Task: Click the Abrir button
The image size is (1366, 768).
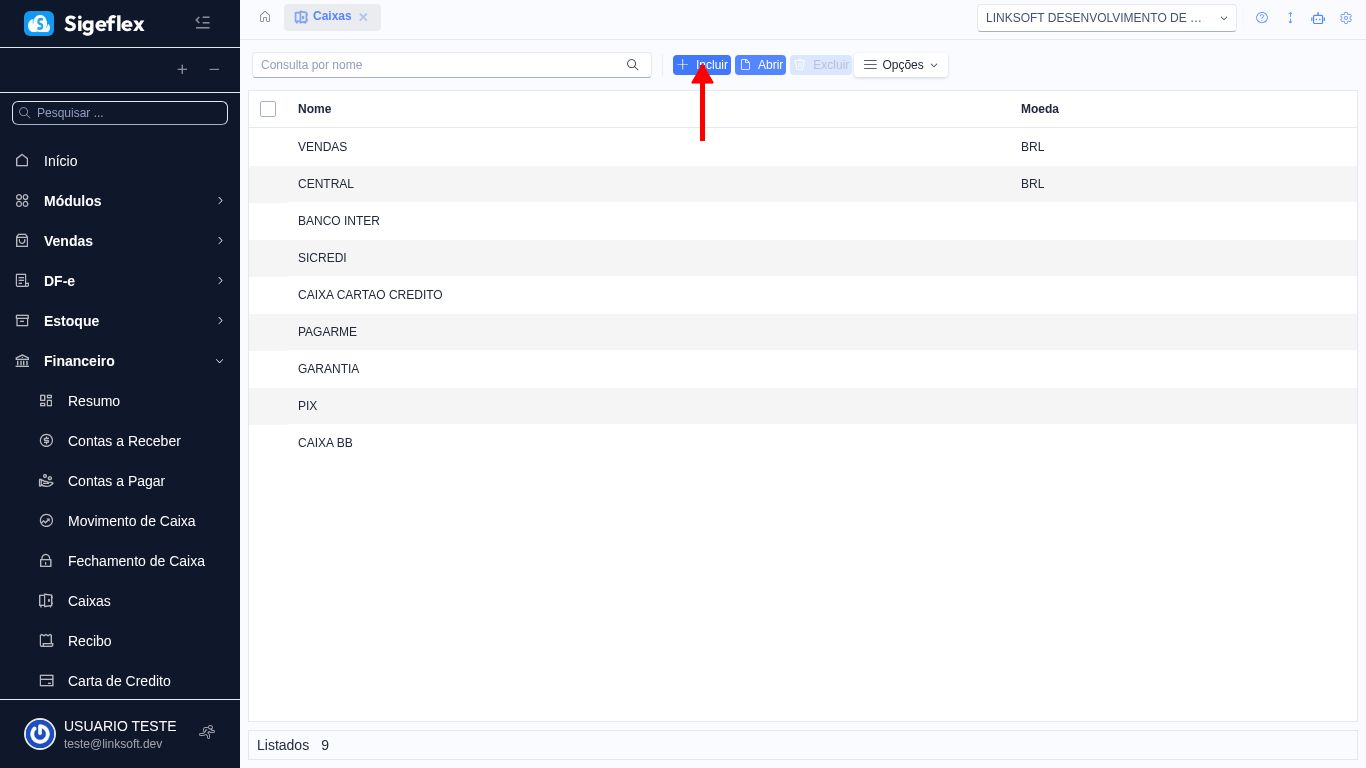Action: (760, 65)
